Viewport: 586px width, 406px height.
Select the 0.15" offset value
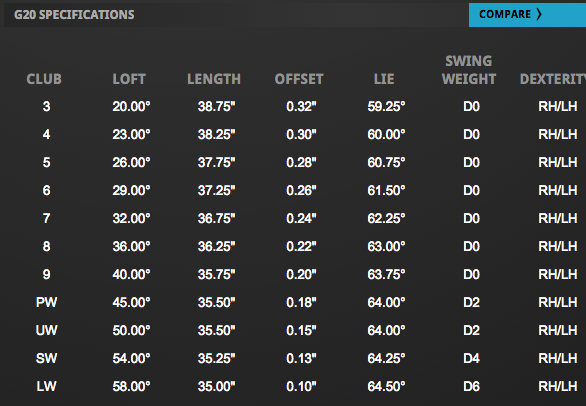(301, 330)
